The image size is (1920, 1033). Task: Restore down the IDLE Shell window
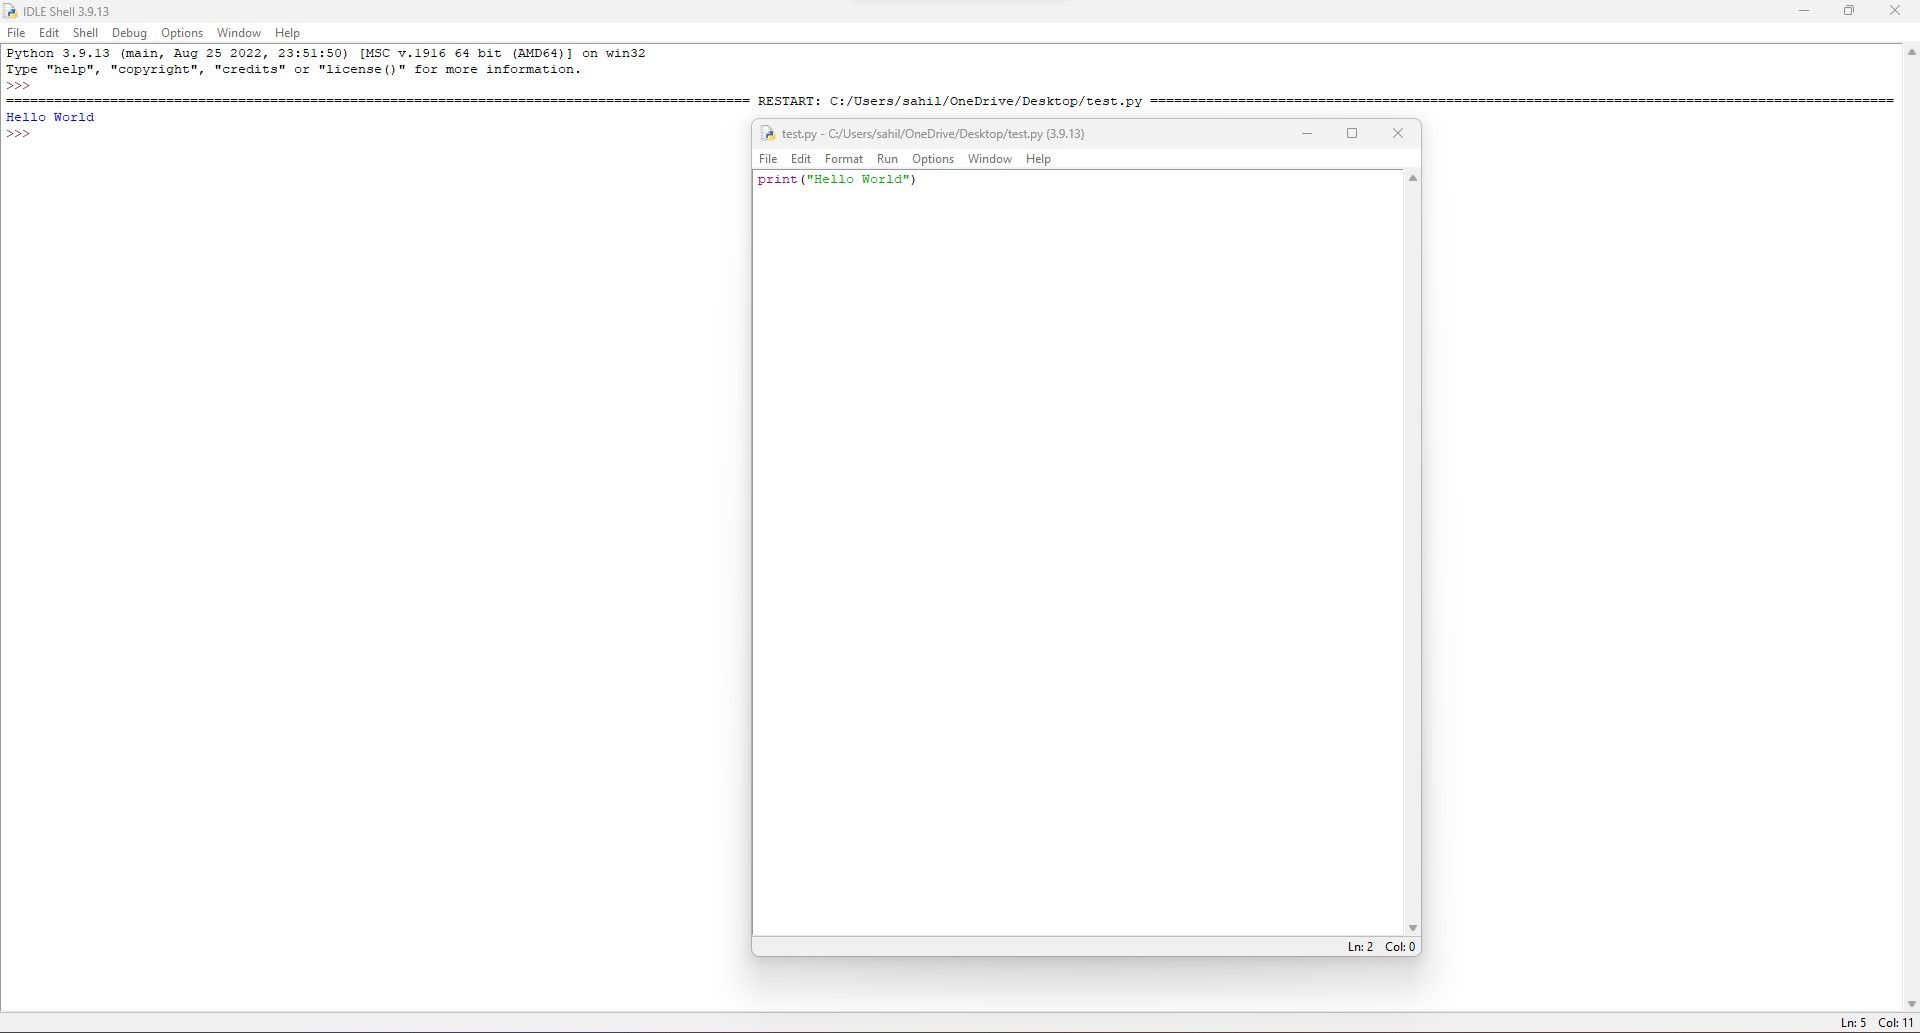[1849, 11]
